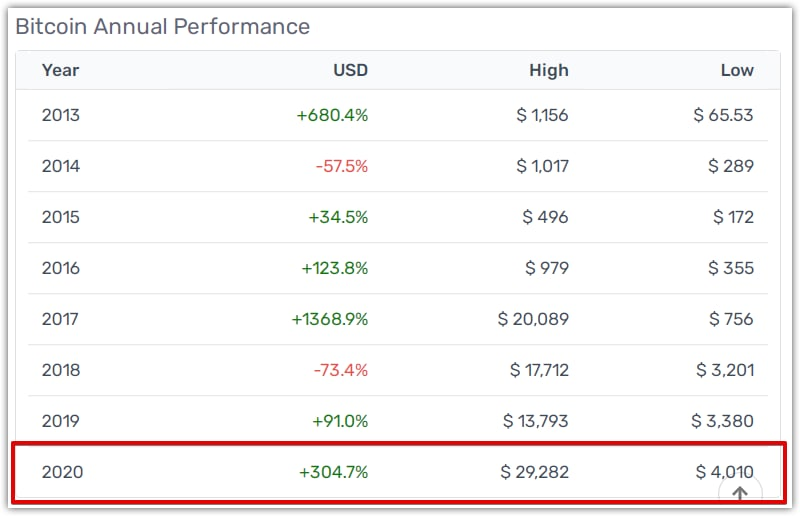Click the $ 29,282 high value
The width and height of the screenshot is (800, 516).
tap(534, 472)
